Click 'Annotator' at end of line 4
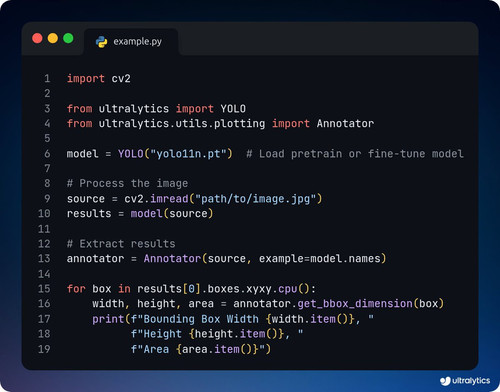 (x=345, y=124)
